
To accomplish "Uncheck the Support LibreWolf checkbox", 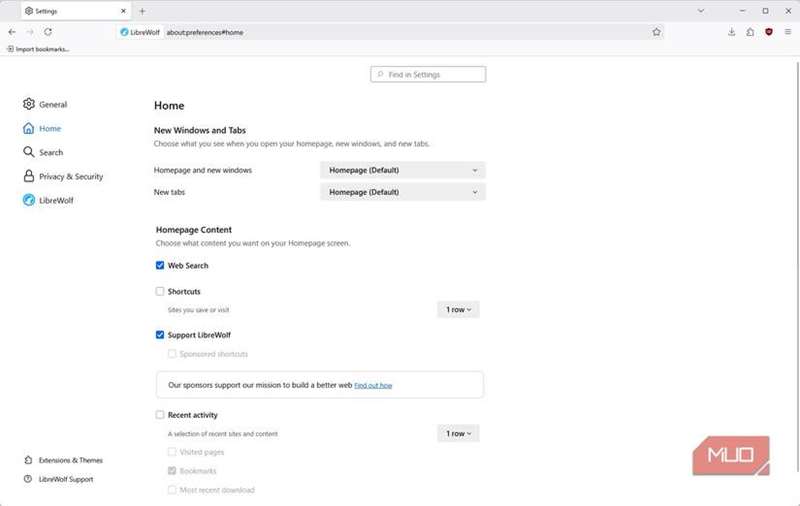I will coord(160,335).
